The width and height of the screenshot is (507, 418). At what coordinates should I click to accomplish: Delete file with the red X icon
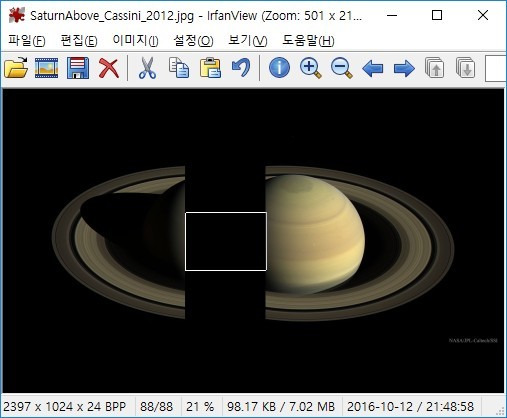click(109, 68)
